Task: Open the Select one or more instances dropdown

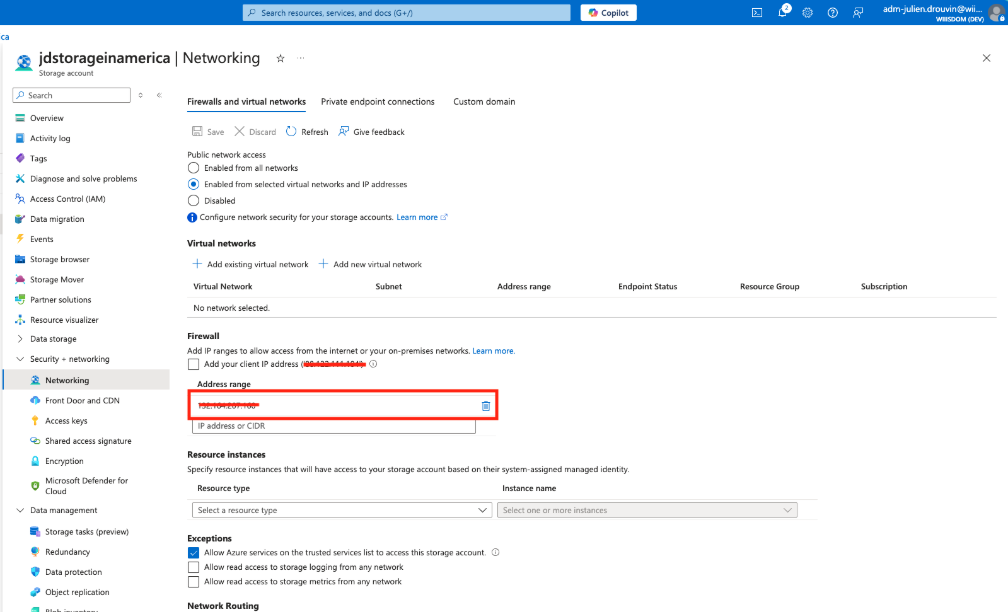Action: [x=647, y=509]
